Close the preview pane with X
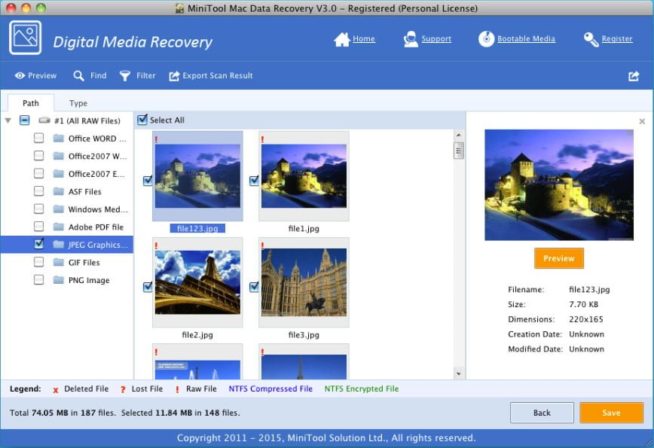The height and width of the screenshot is (448, 654). 642,121
